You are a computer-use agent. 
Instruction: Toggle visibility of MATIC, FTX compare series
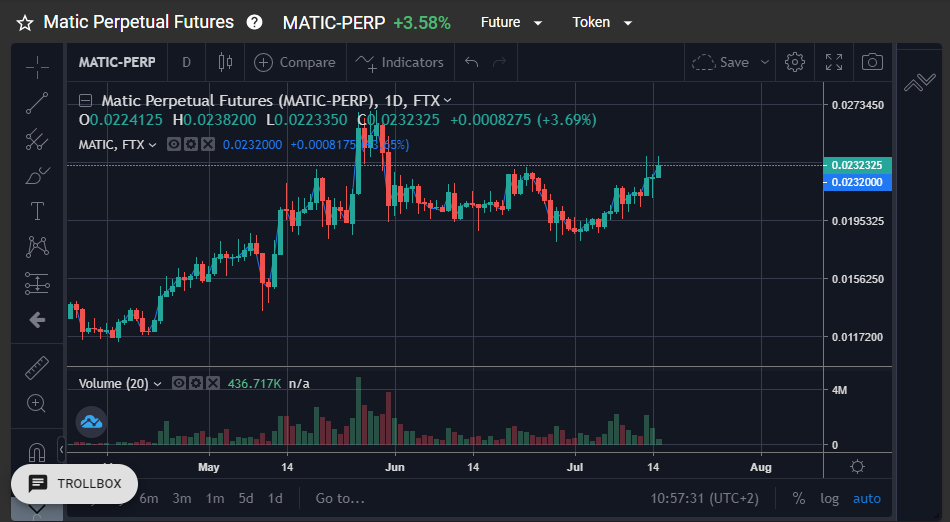point(174,144)
